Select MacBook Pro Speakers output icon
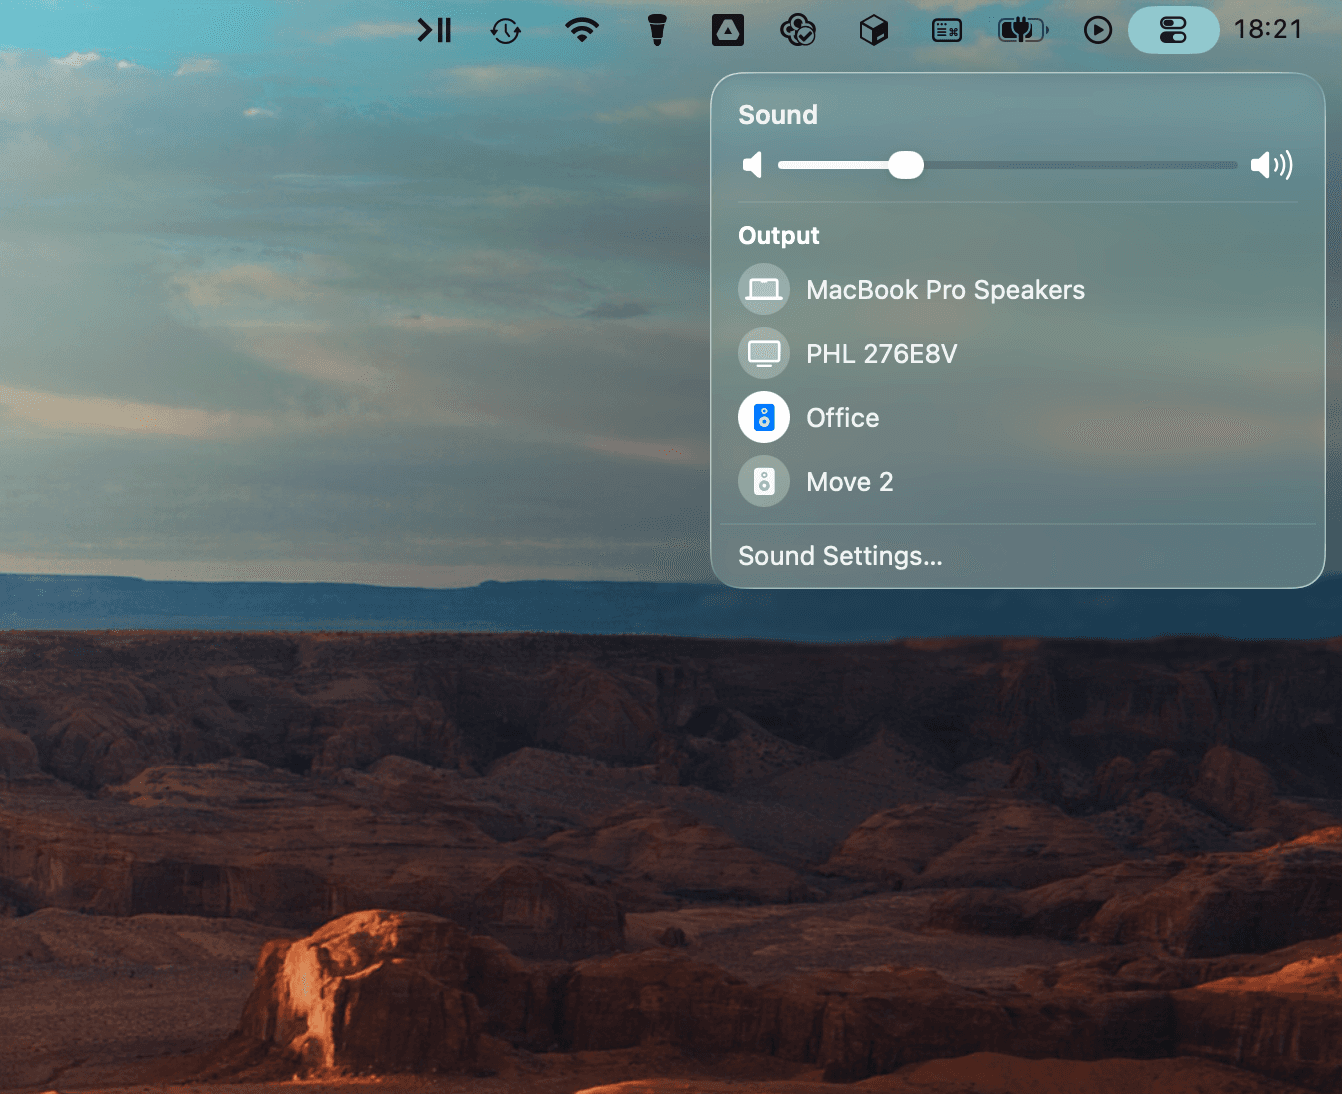This screenshot has width=1342, height=1094. (x=764, y=290)
